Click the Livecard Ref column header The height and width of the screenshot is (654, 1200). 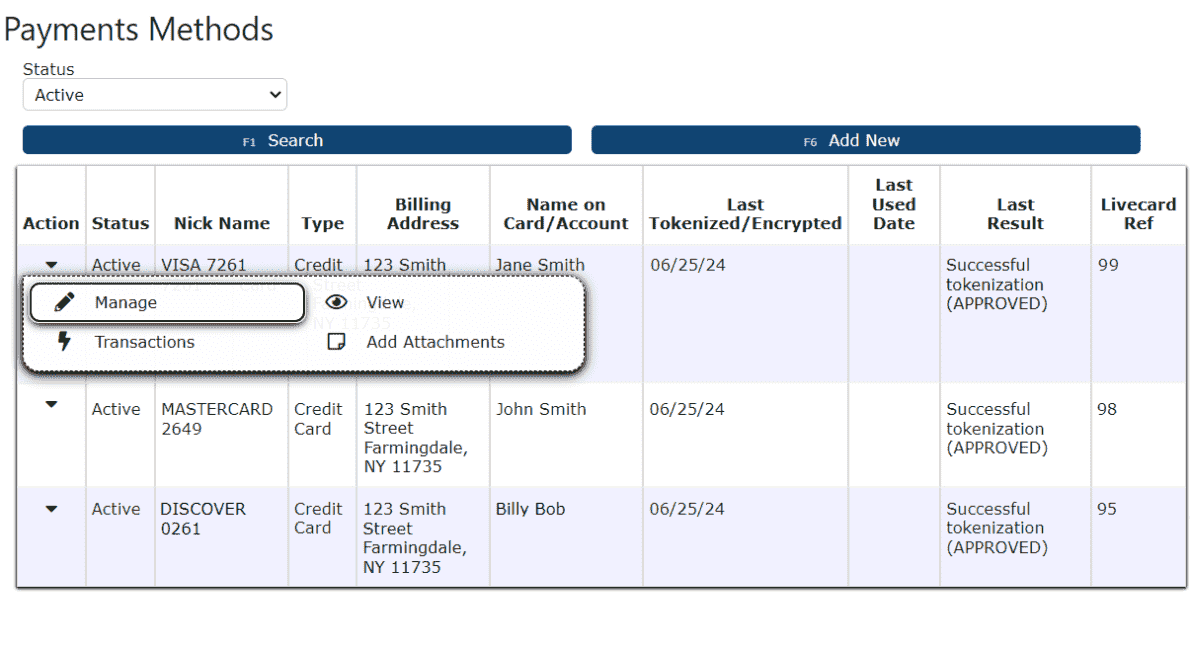pyautogui.click(x=1138, y=214)
